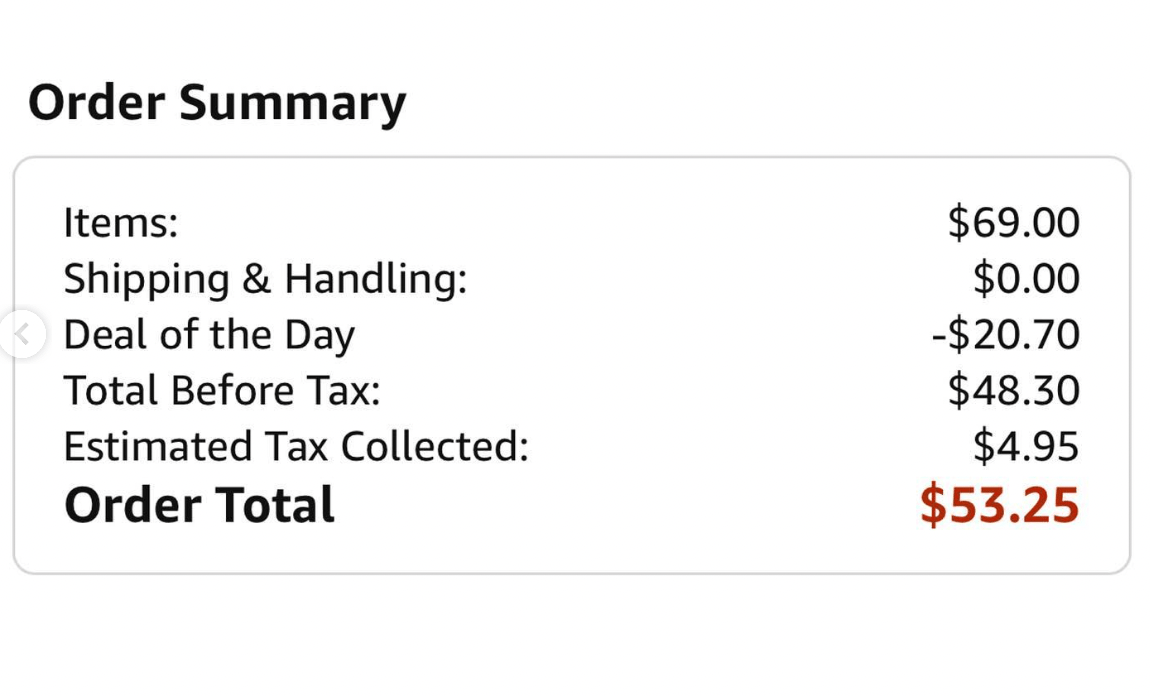Select the Shipping & Handling label
Screen dimensions: 1150x696
tap(265, 279)
